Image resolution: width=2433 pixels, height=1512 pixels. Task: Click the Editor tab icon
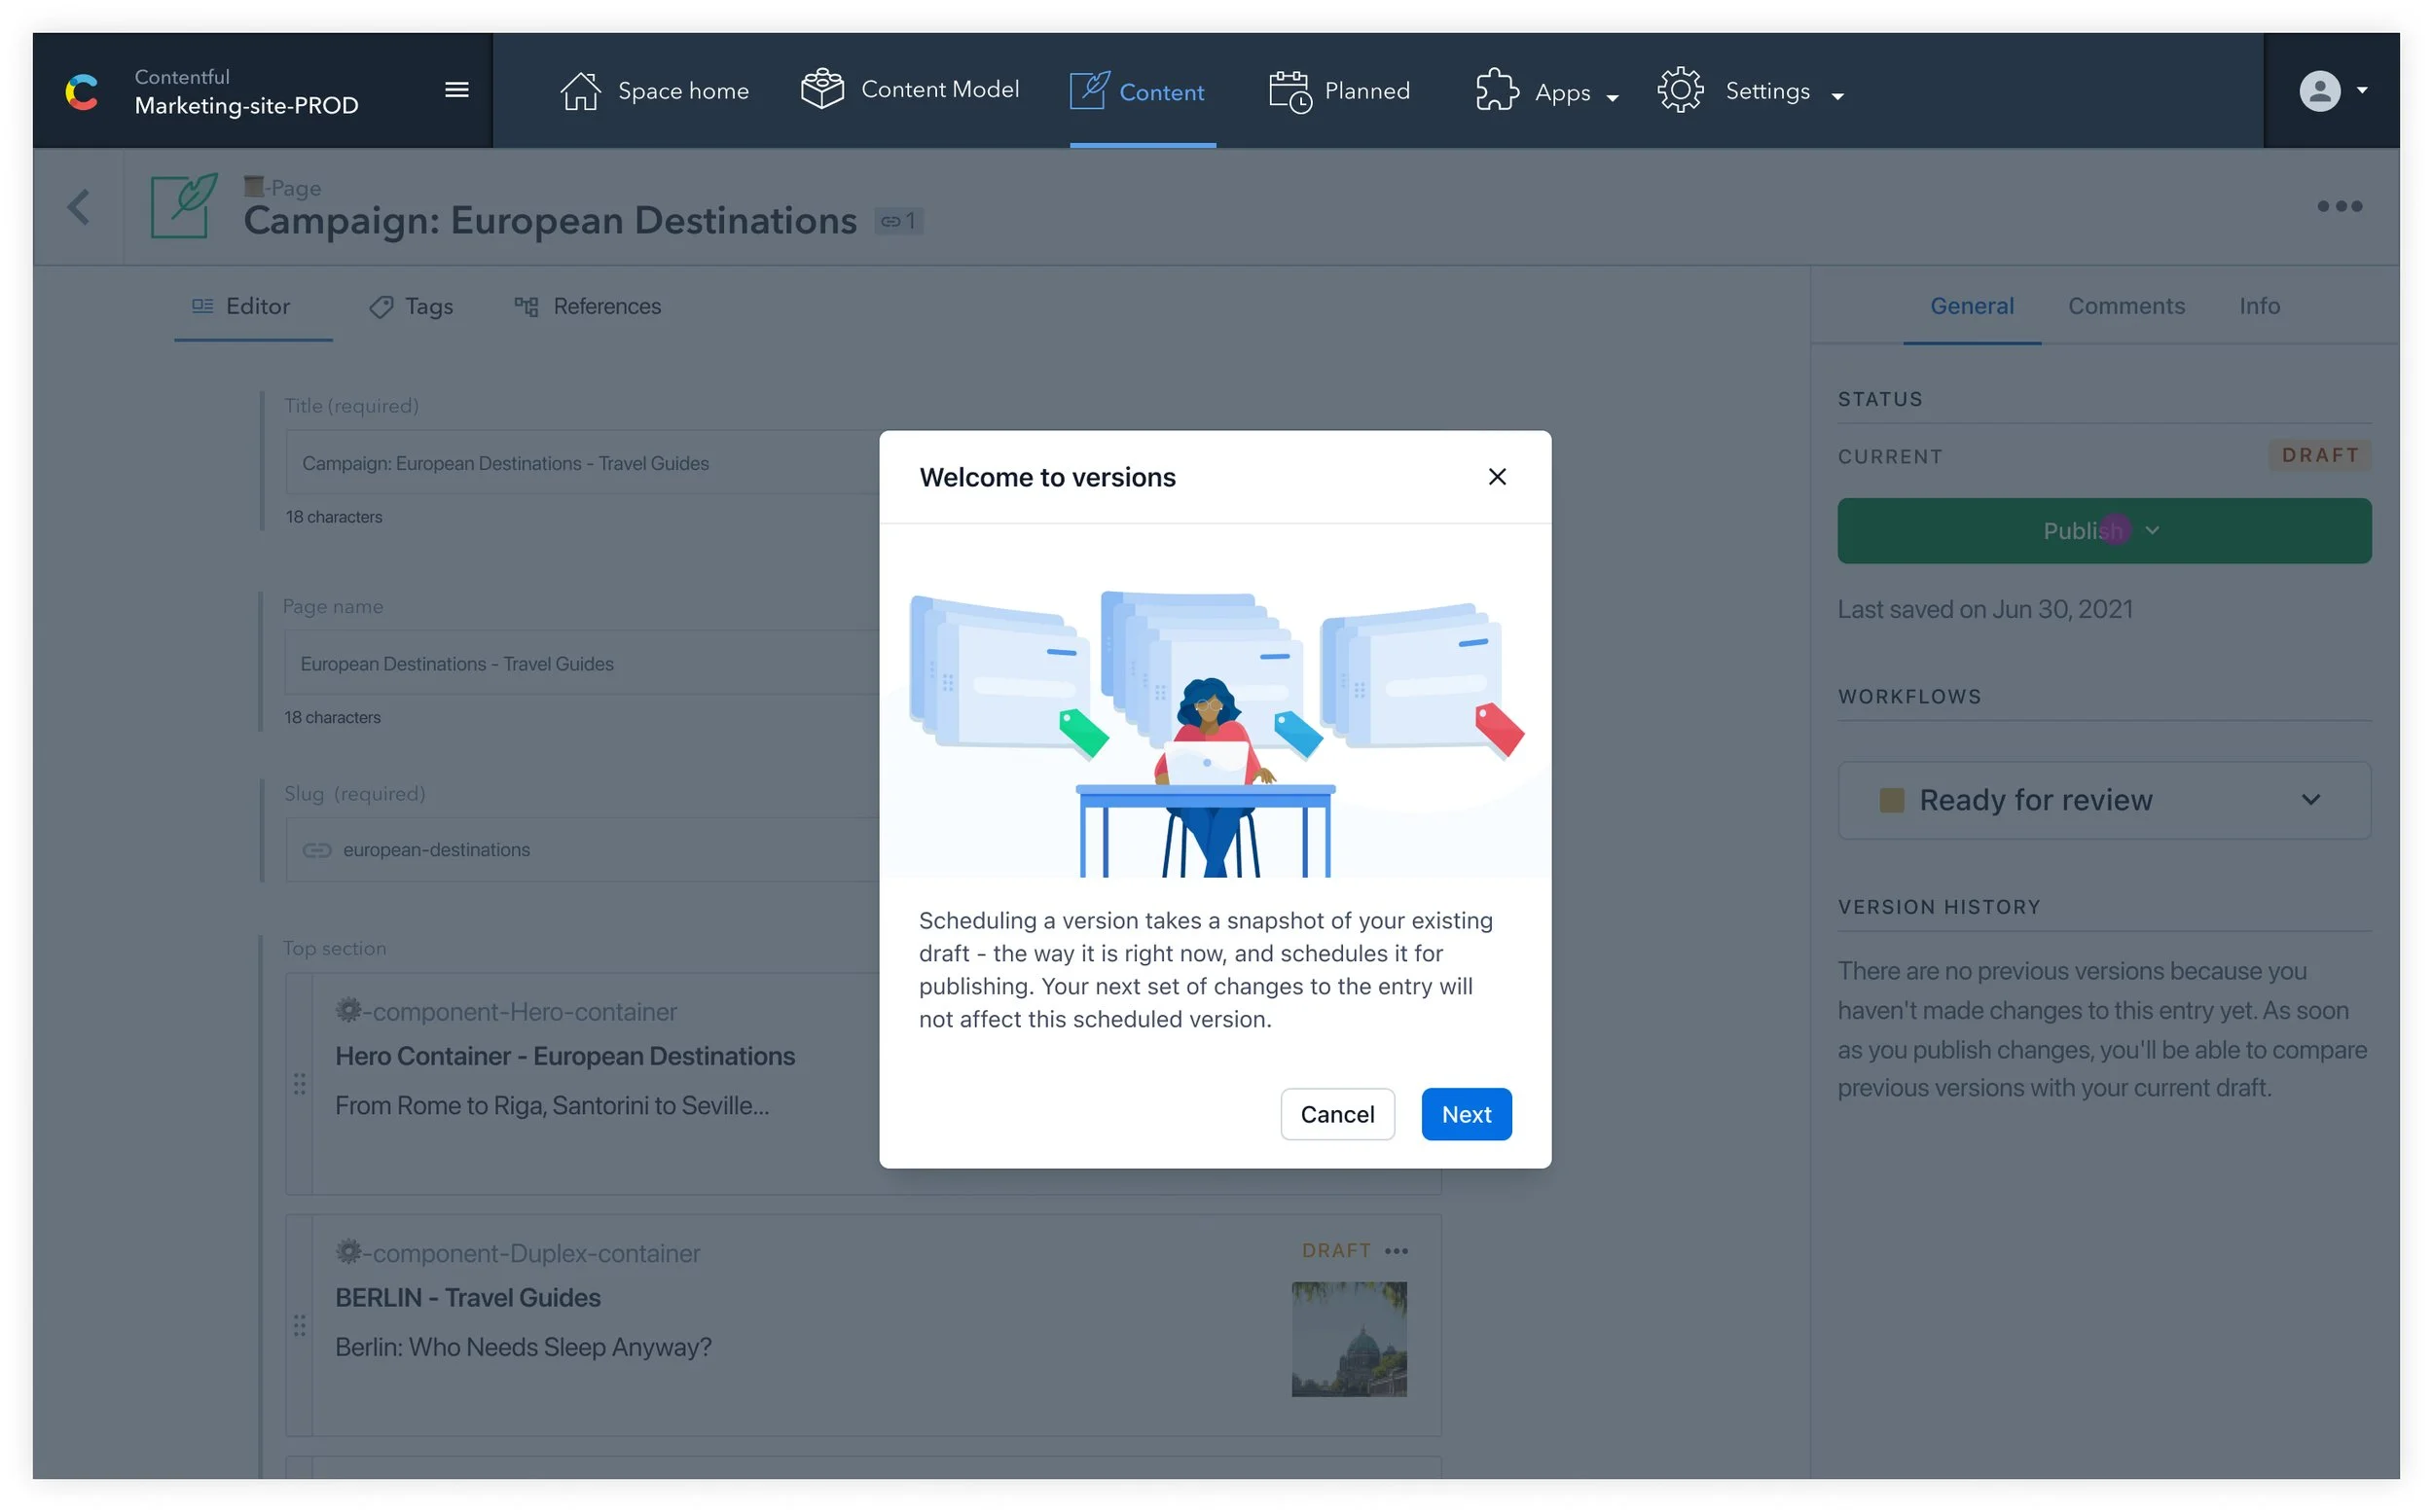click(x=203, y=306)
